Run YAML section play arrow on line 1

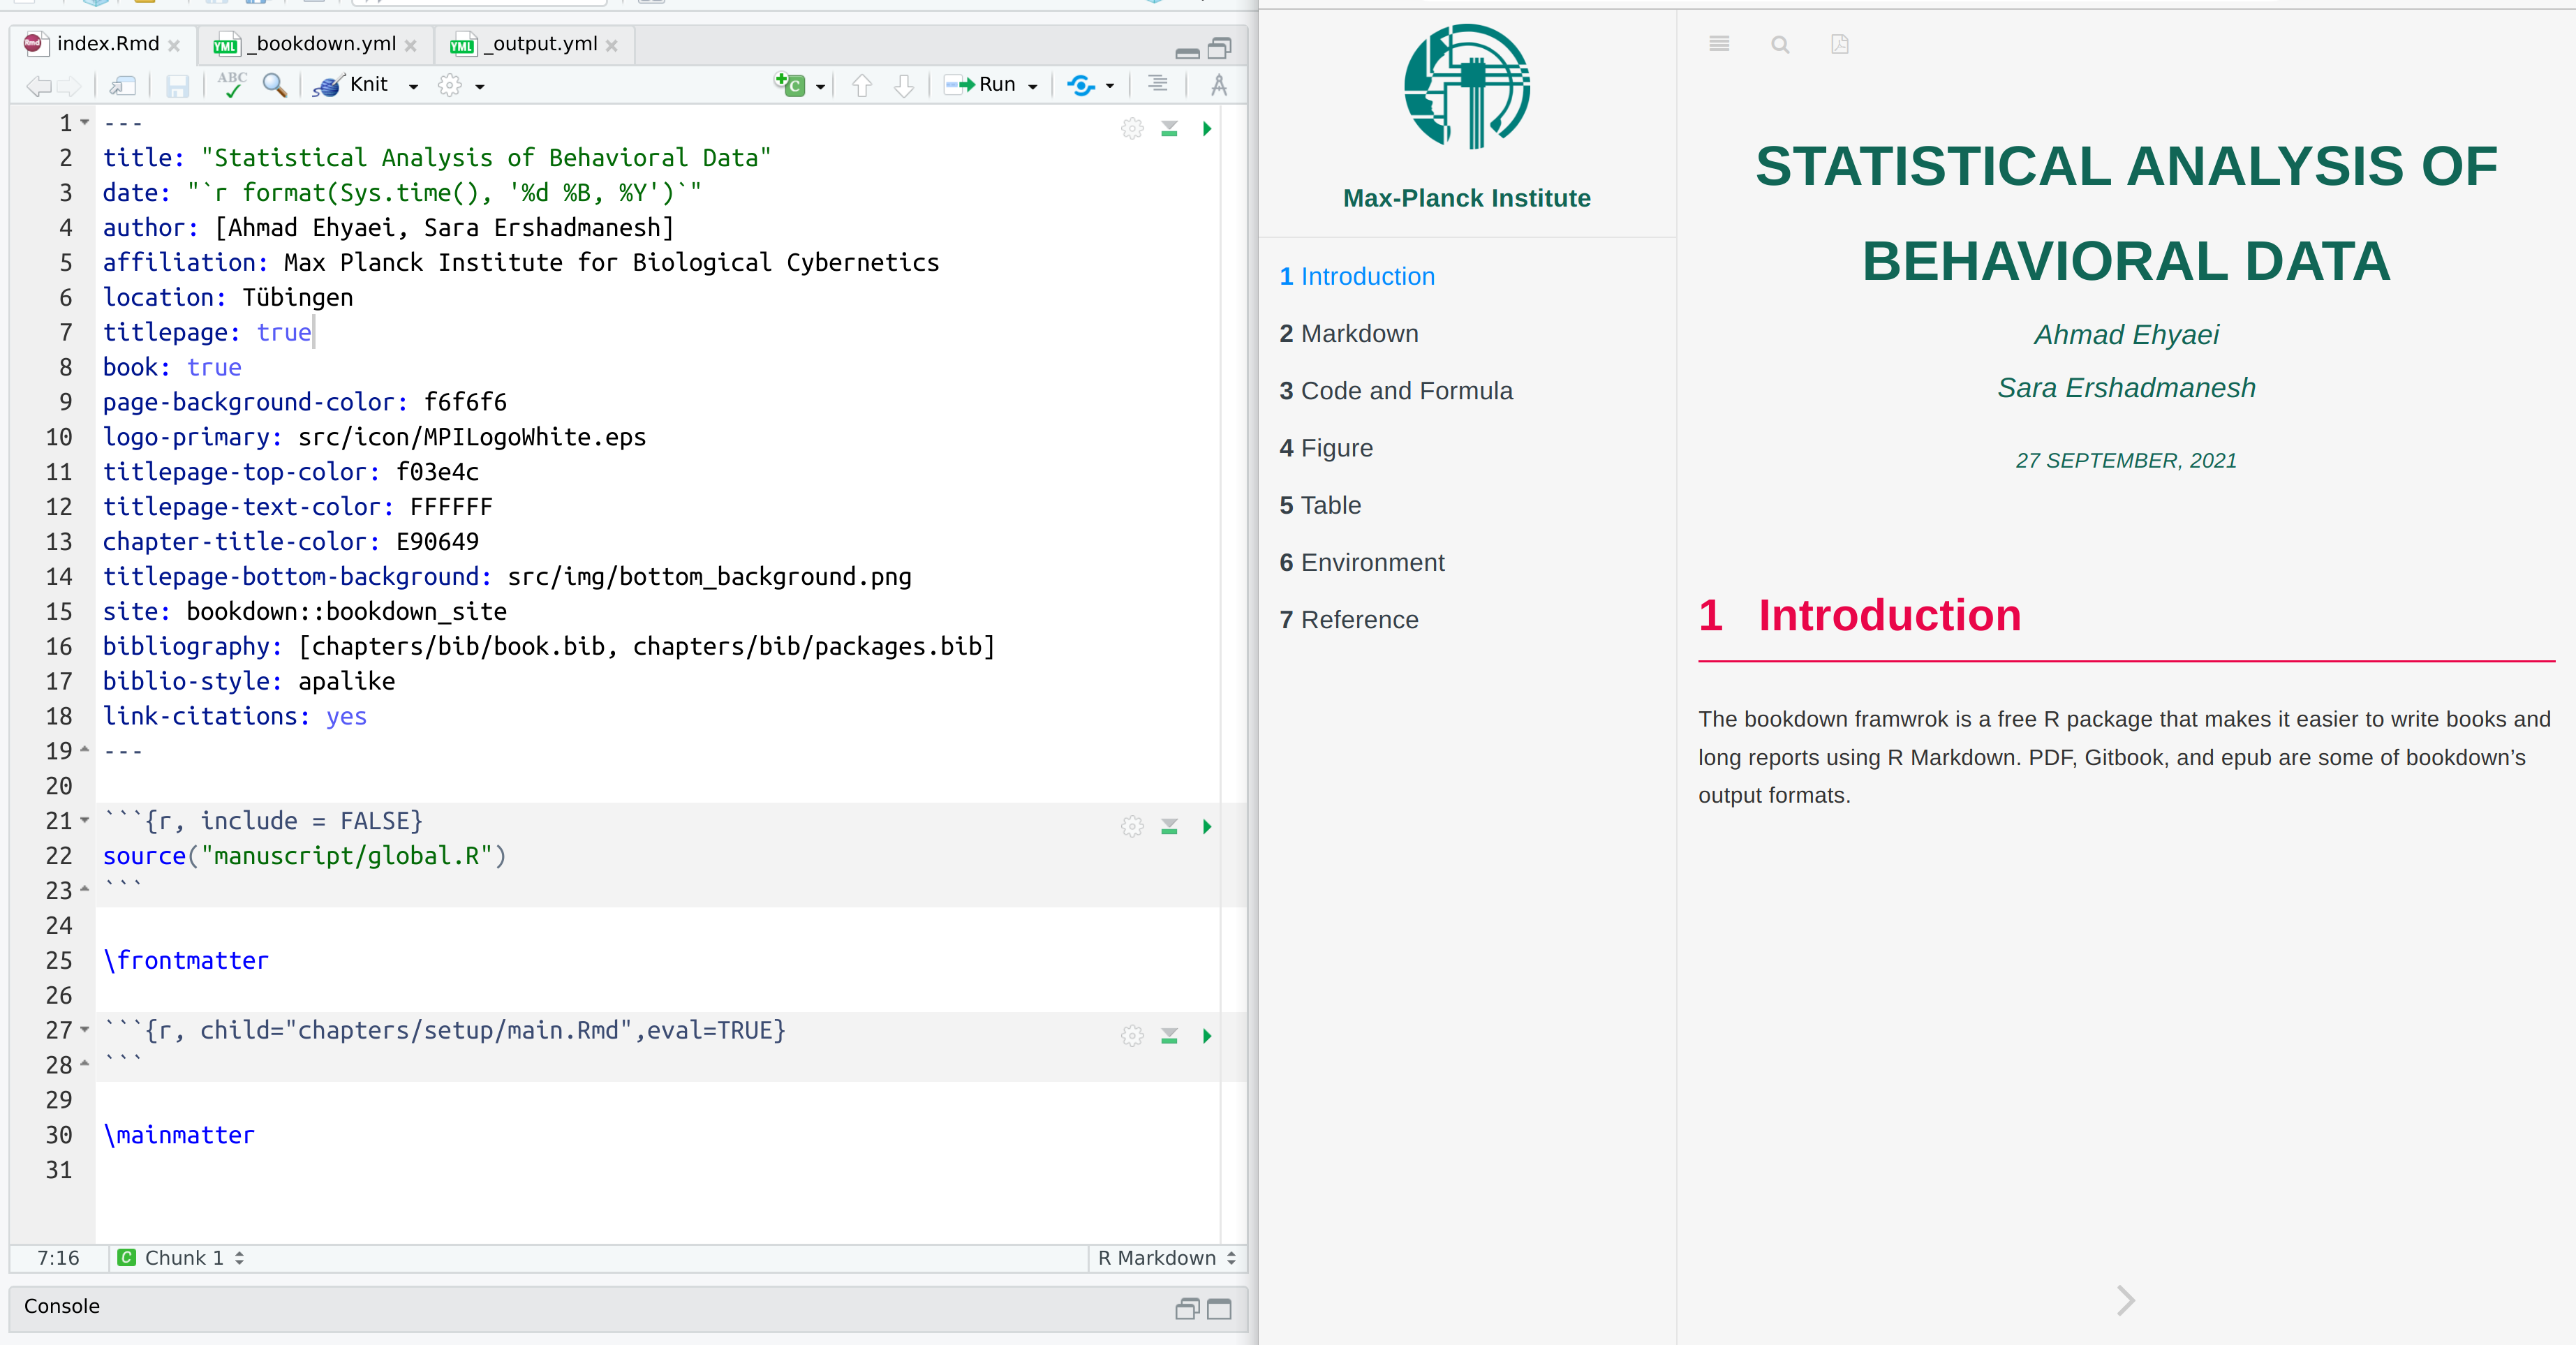coord(1207,128)
